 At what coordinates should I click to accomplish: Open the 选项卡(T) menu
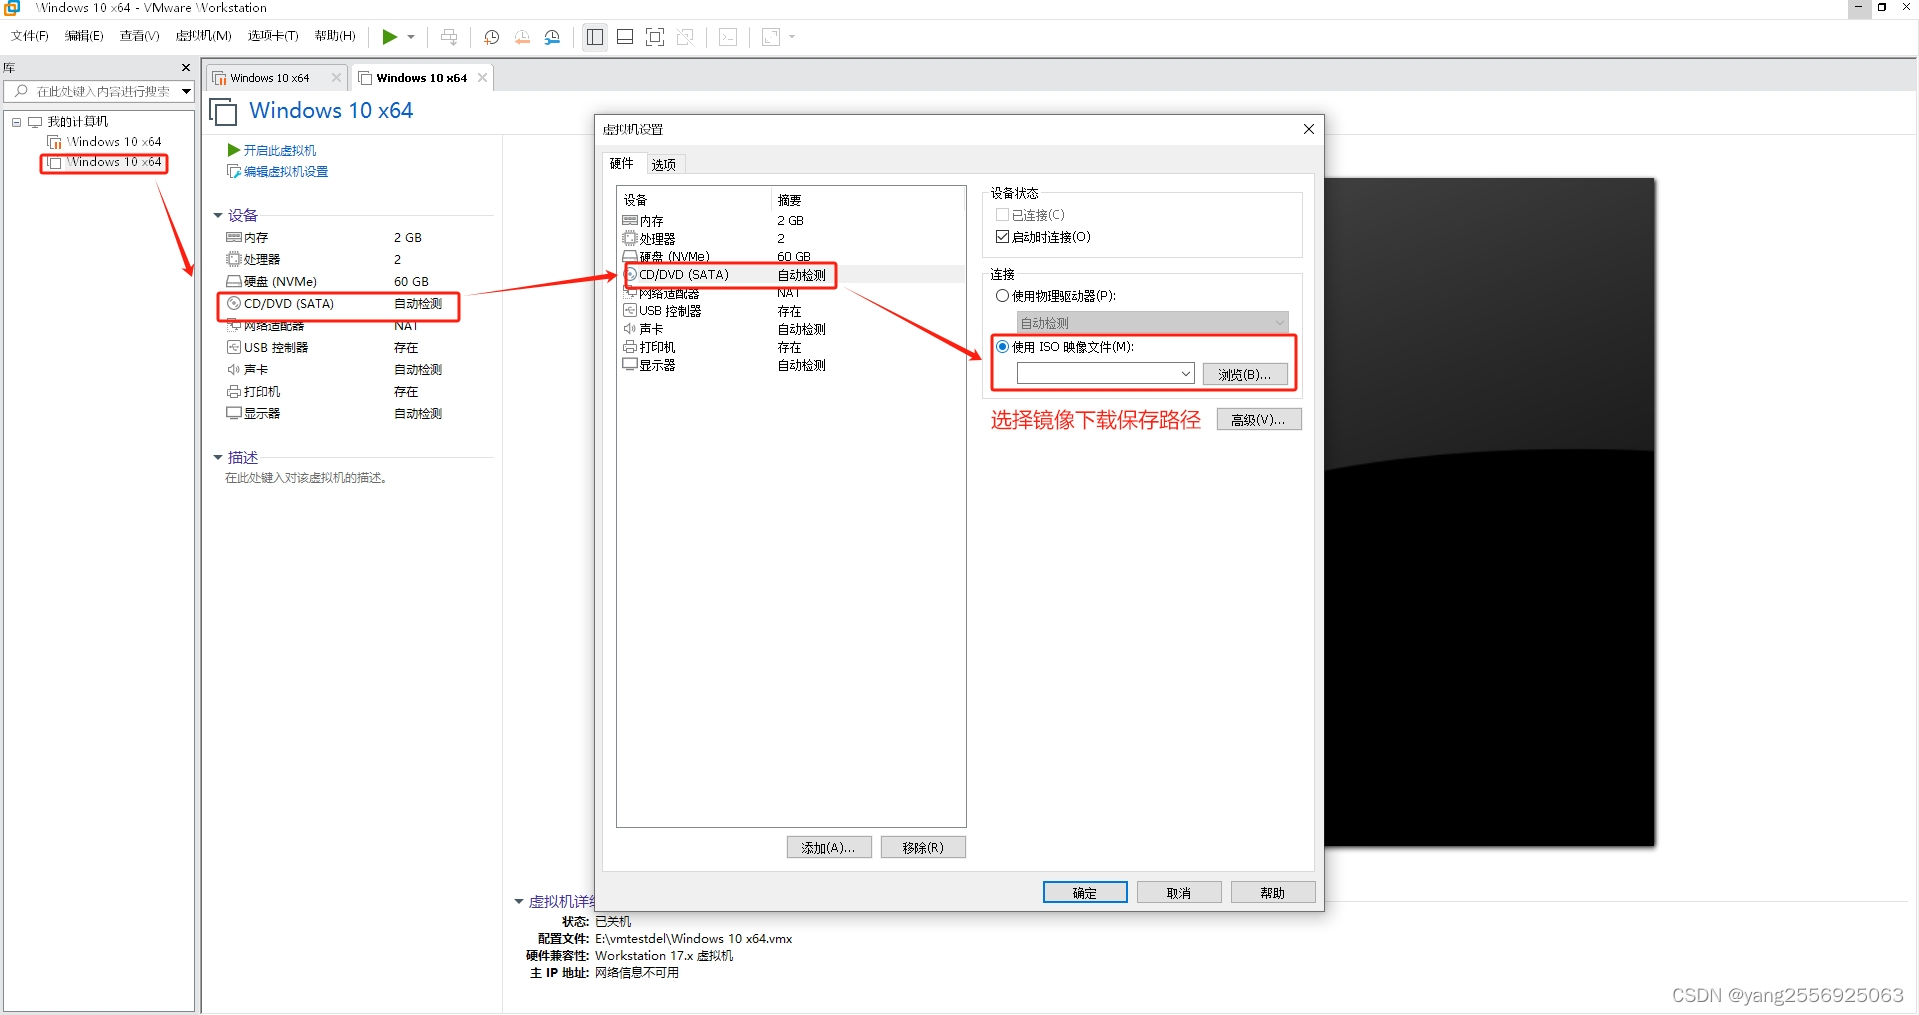(273, 36)
